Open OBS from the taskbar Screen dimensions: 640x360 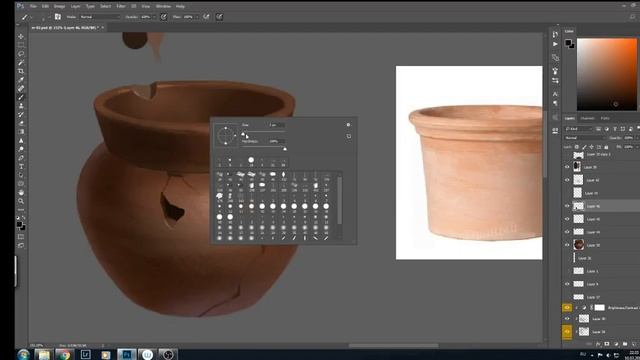168,354
